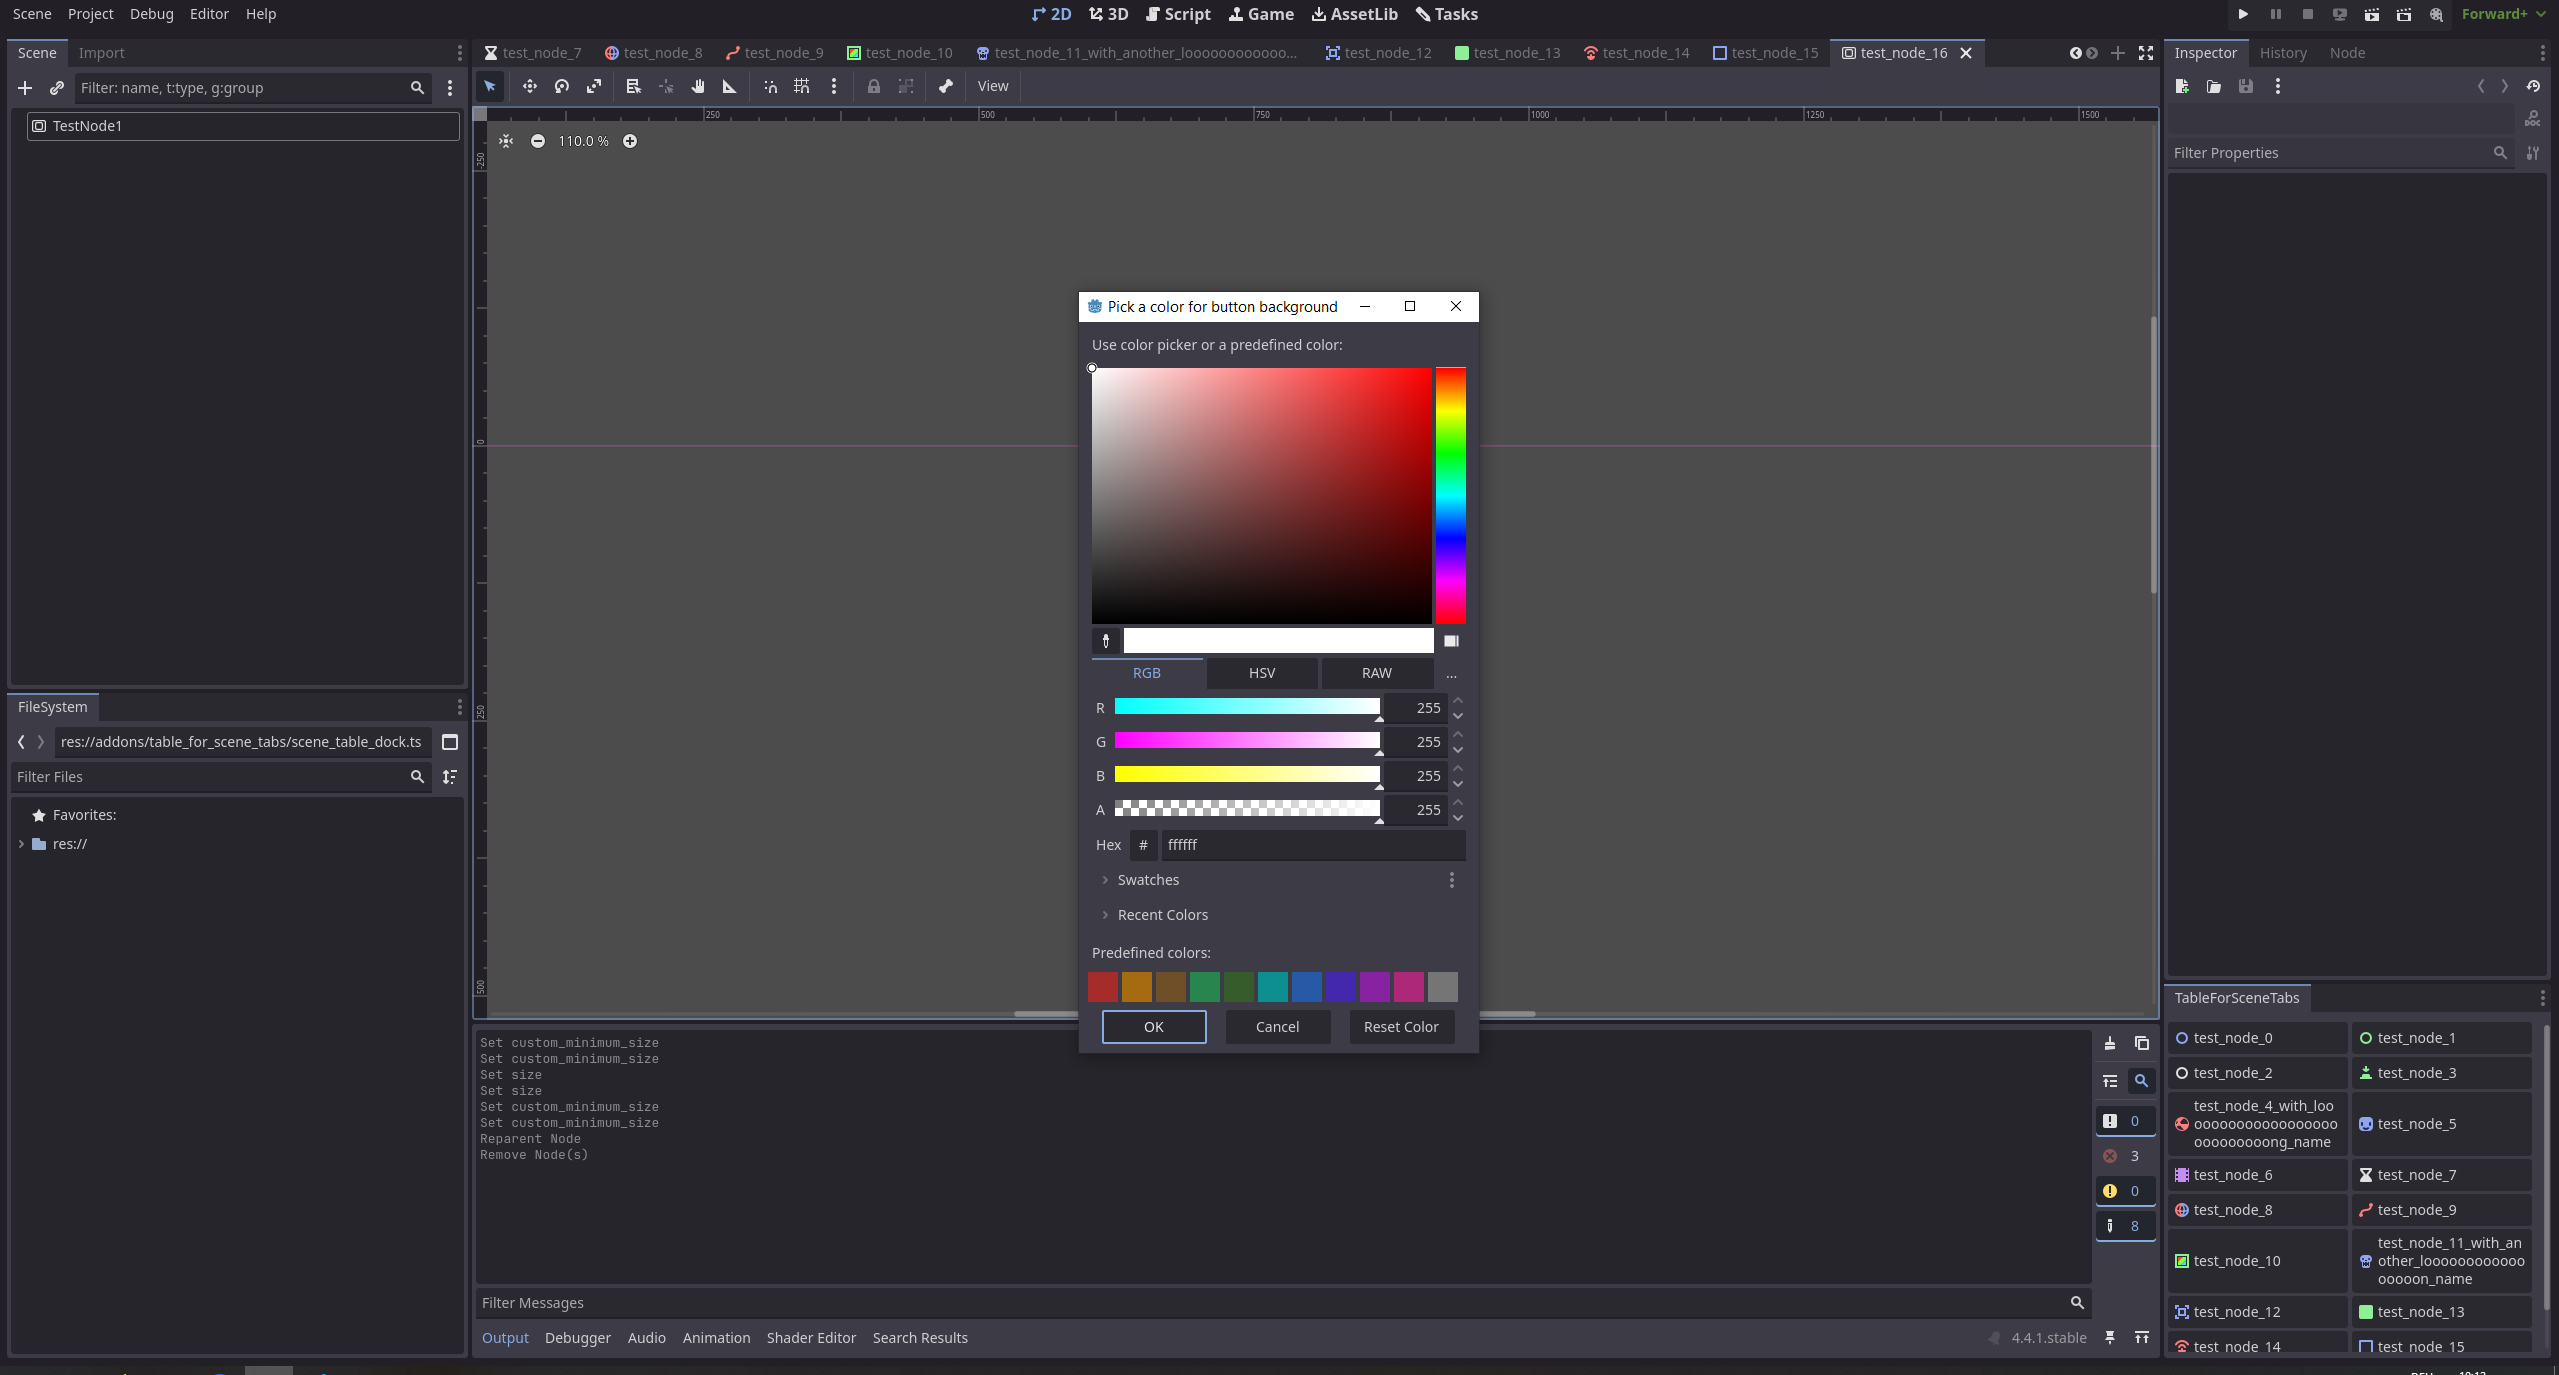Screen dimensions: 2559x1375
Task: Open the Debug menu
Action: (x=151, y=14)
